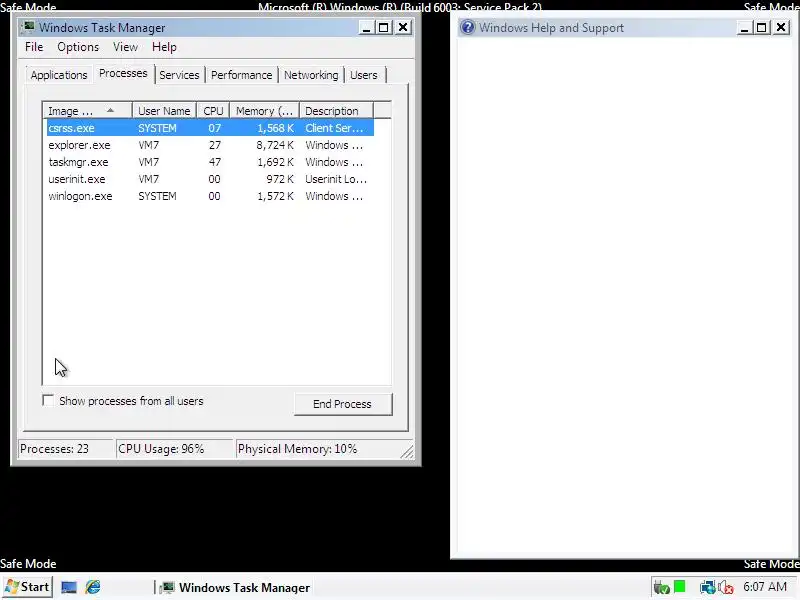Sort by Description column header
Viewport: 800px width, 600px height.
click(x=336, y=111)
